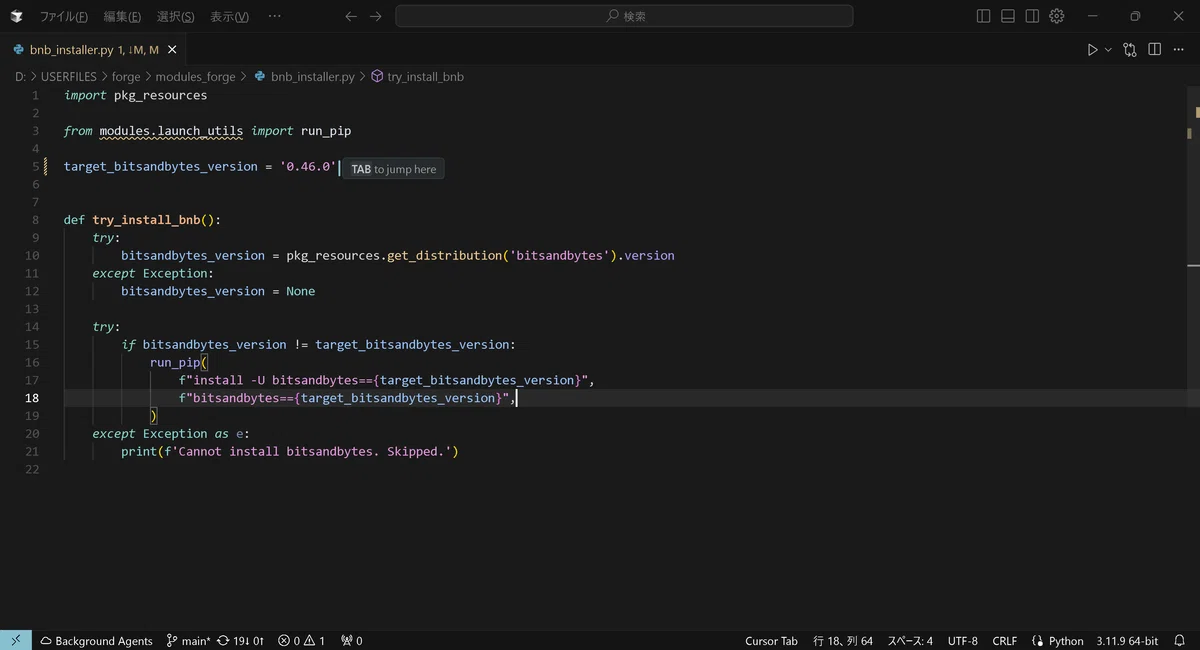Click the Cursor app logo icon
The image size is (1200, 650).
pos(17,16)
